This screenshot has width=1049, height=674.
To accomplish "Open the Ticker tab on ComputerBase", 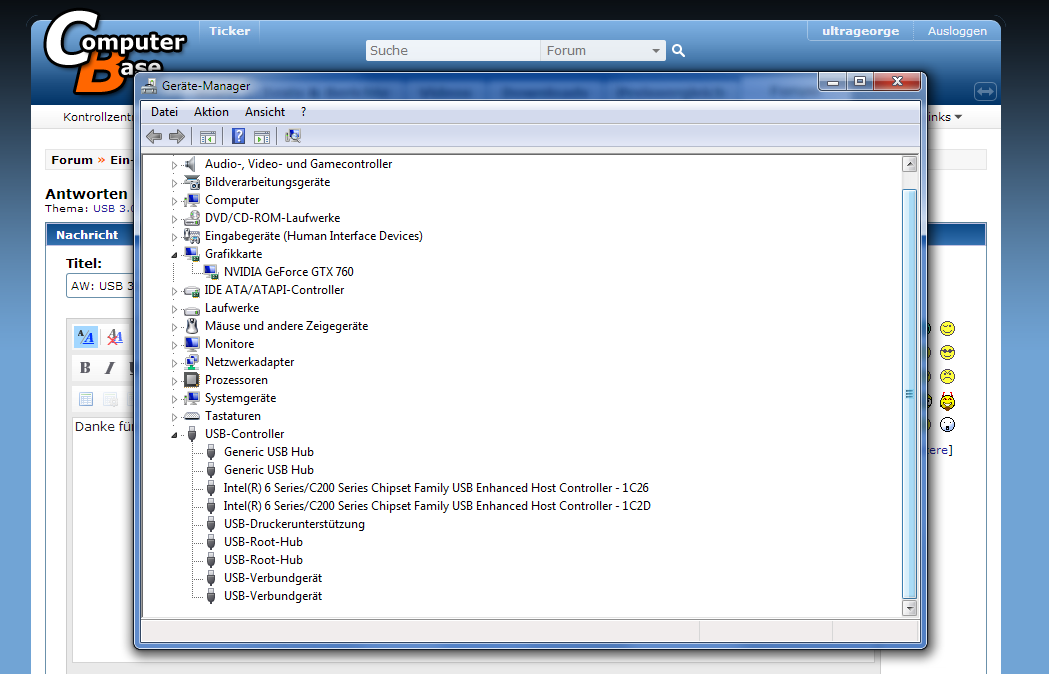I will (x=229, y=31).
